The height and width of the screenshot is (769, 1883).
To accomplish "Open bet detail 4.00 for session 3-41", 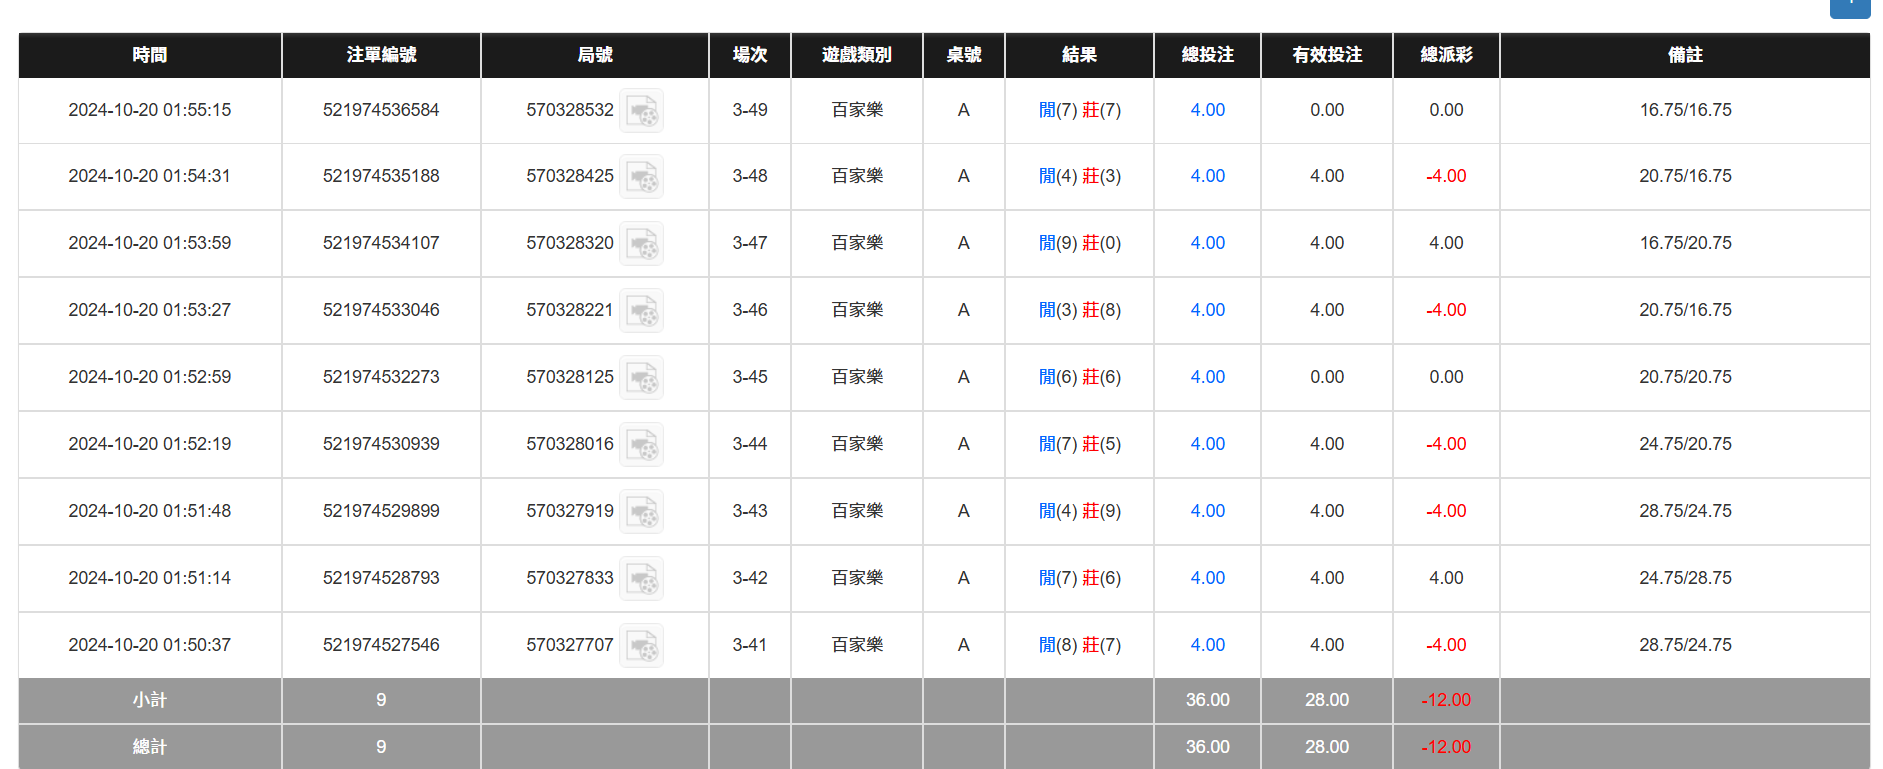I will click(1207, 645).
